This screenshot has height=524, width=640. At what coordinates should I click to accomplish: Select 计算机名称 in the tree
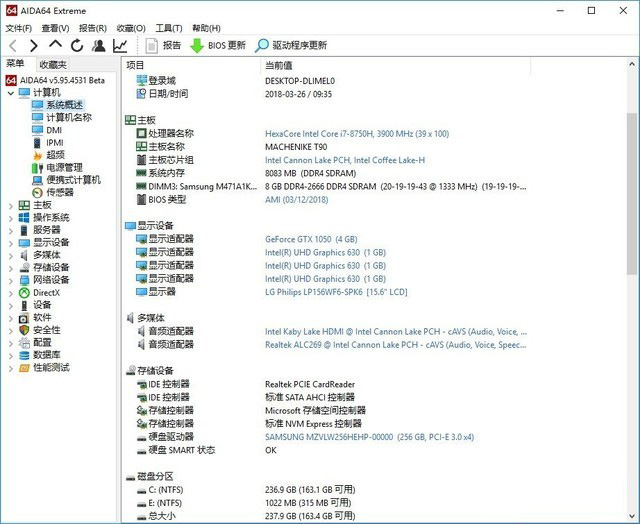[x=69, y=118]
